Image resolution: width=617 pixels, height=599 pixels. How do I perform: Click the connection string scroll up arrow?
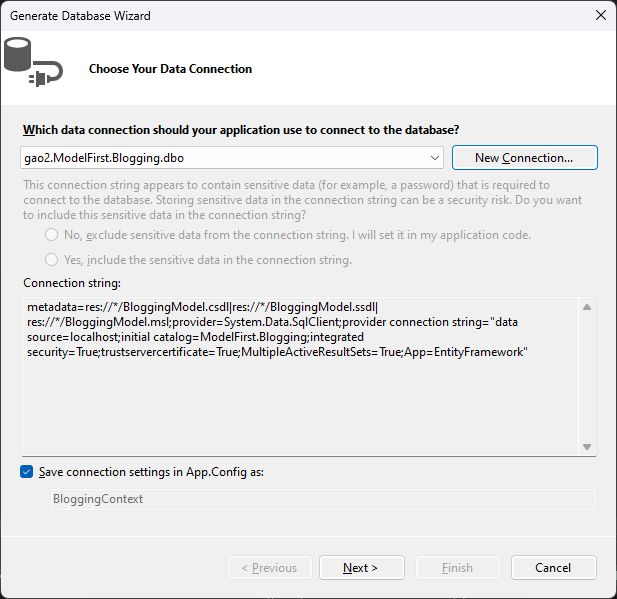(587, 307)
